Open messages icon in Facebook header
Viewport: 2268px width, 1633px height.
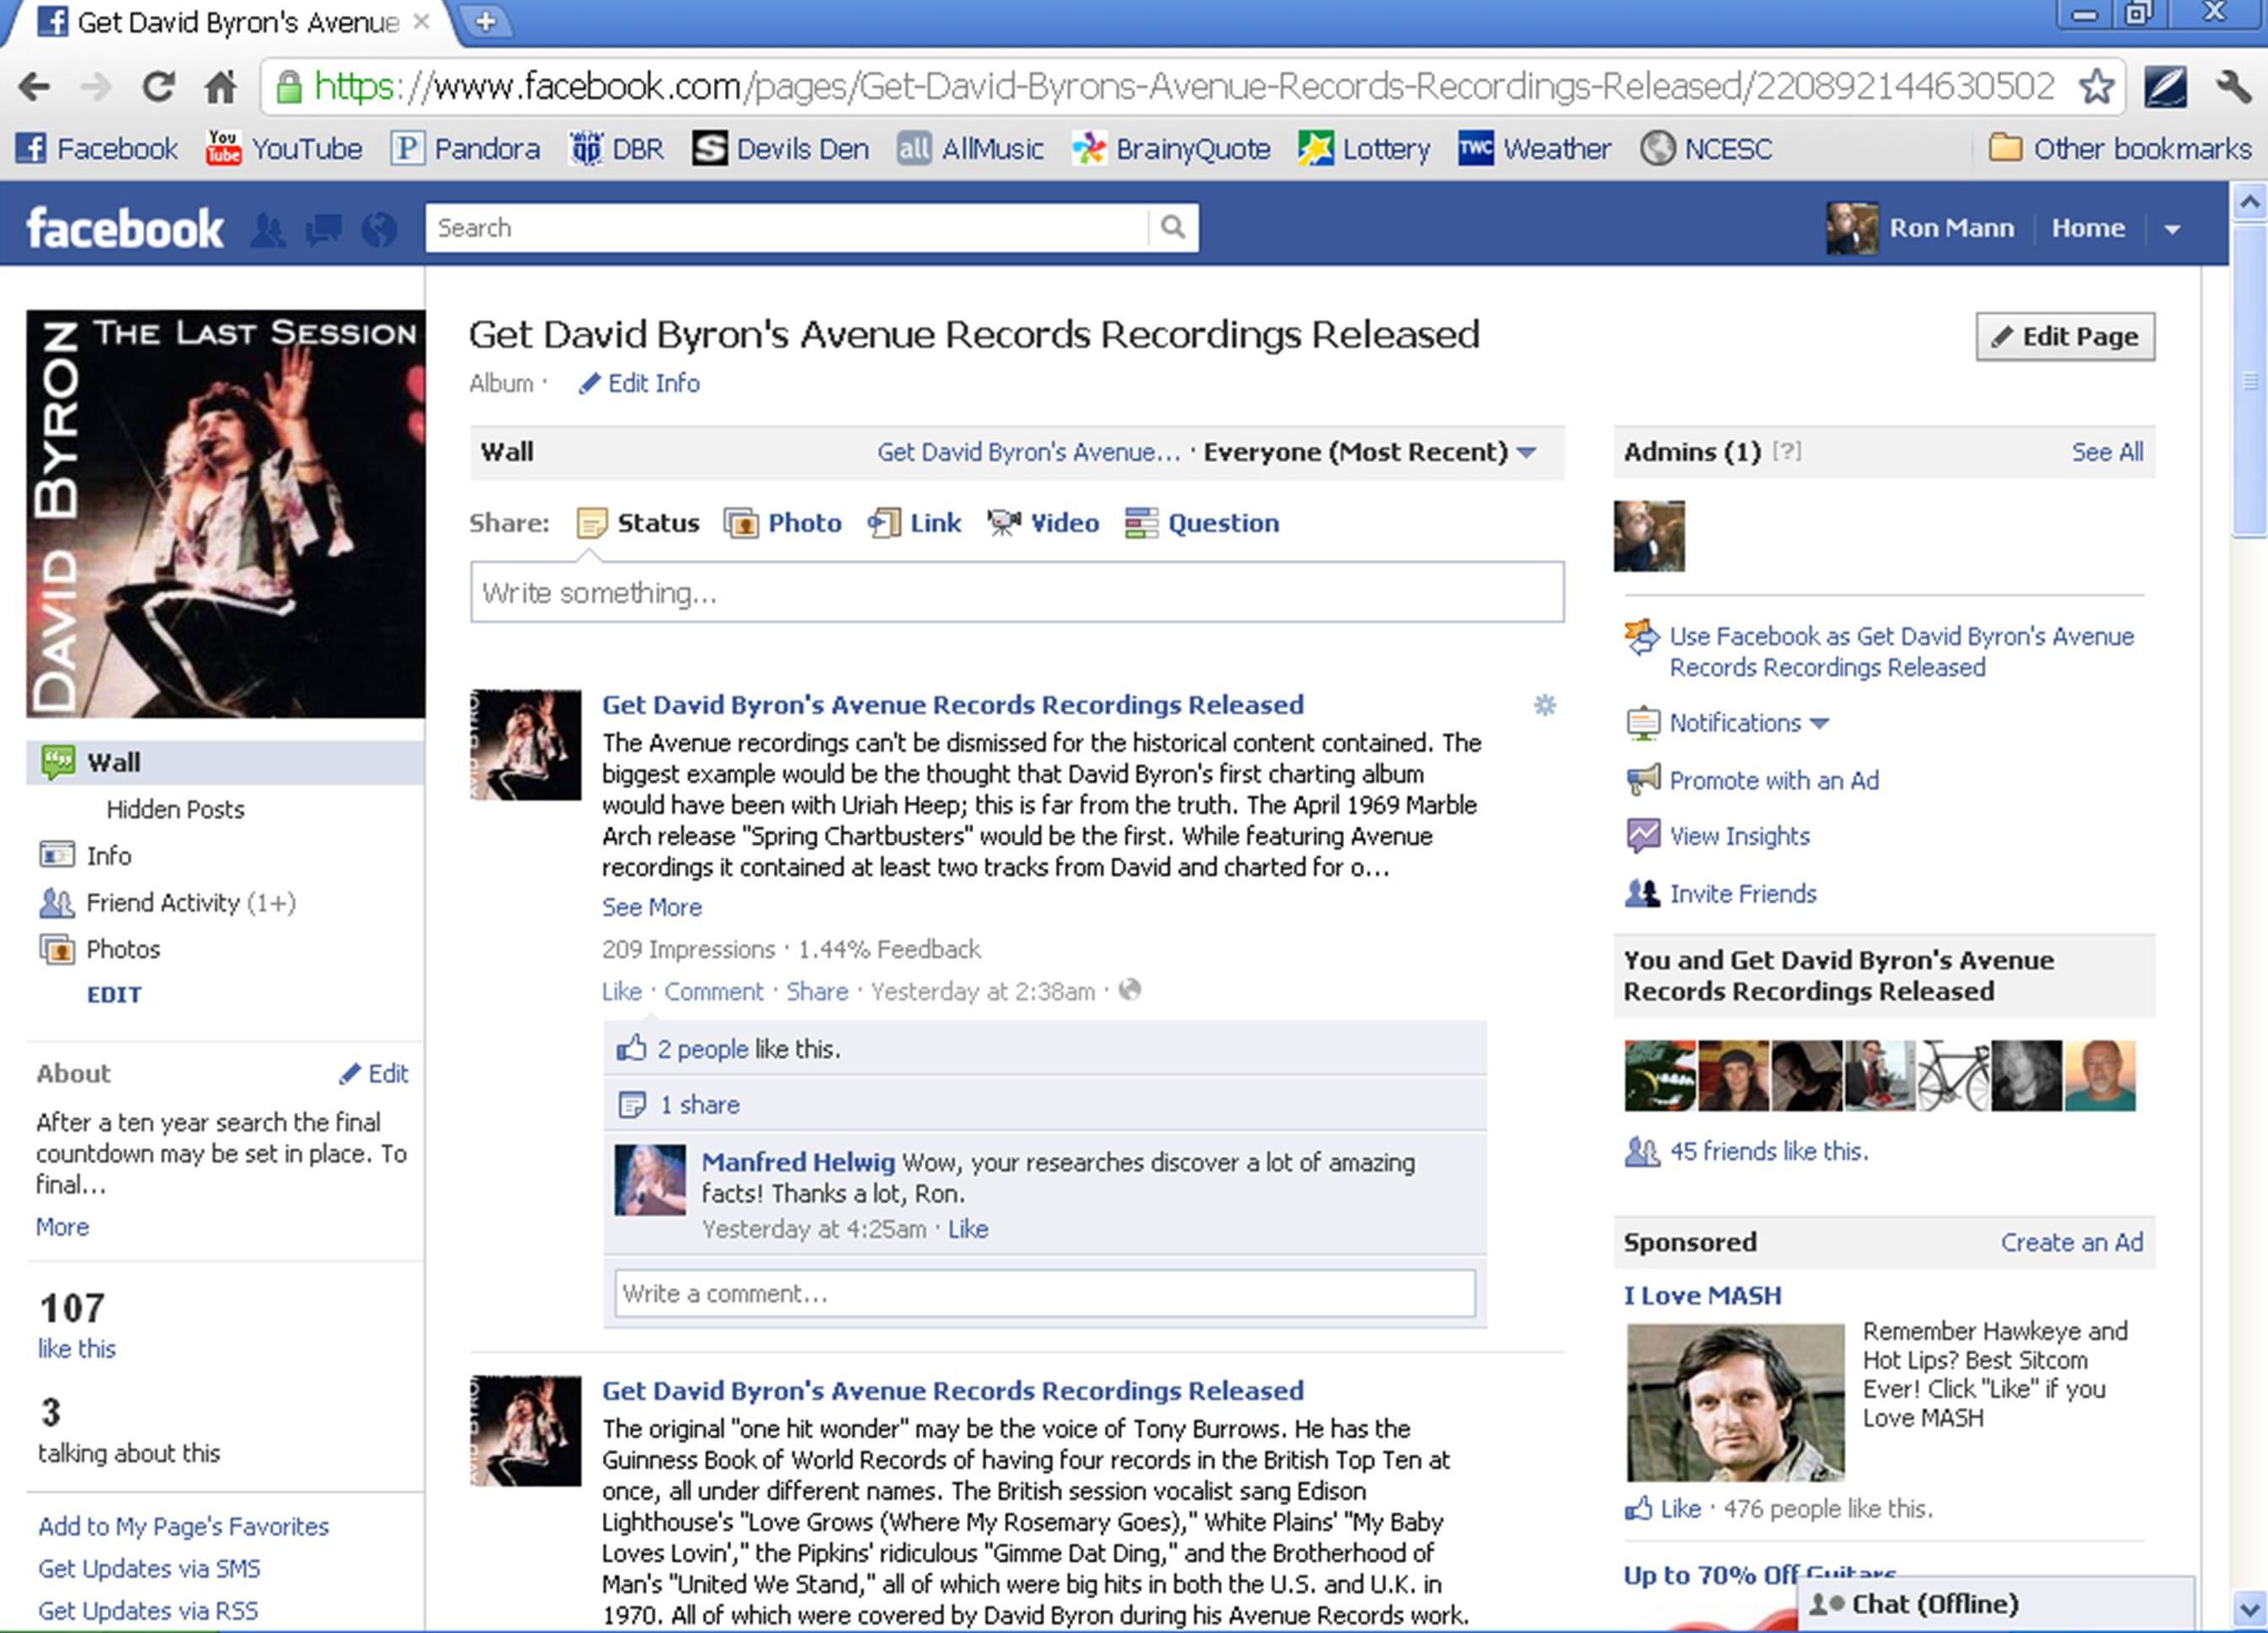click(323, 230)
